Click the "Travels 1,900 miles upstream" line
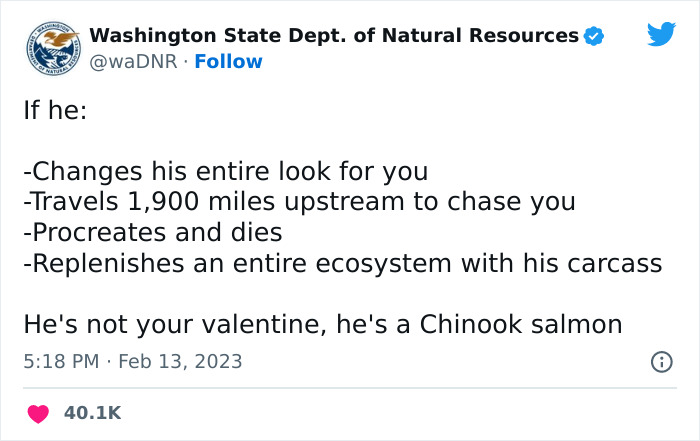This screenshot has width=700, height=441. pyautogui.click(x=299, y=202)
